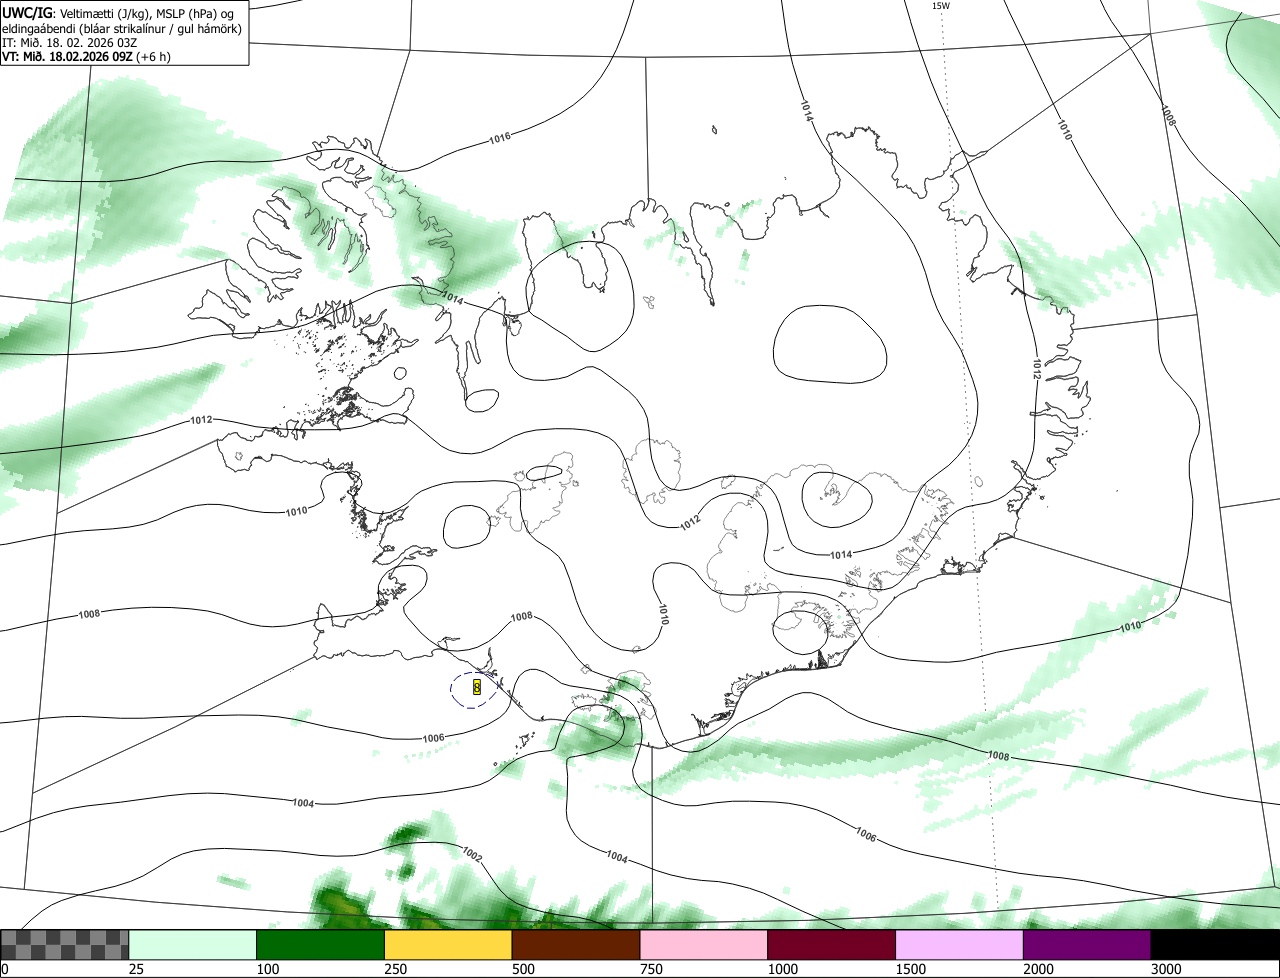Click the legend value "500"
This screenshot has height=978, width=1280.
click(x=523, y=969)
